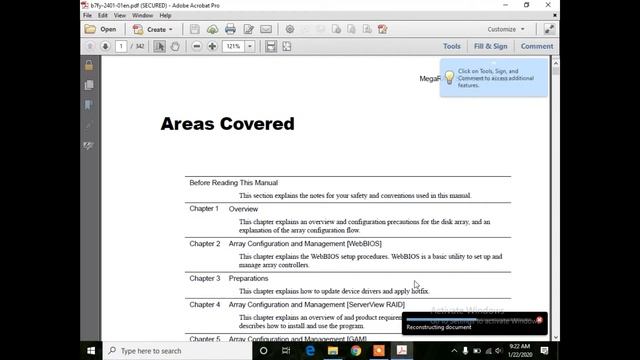Viewport: 640px width, 360px height.
Task: Click the Before Reading This Manual row
Action: 233,183
